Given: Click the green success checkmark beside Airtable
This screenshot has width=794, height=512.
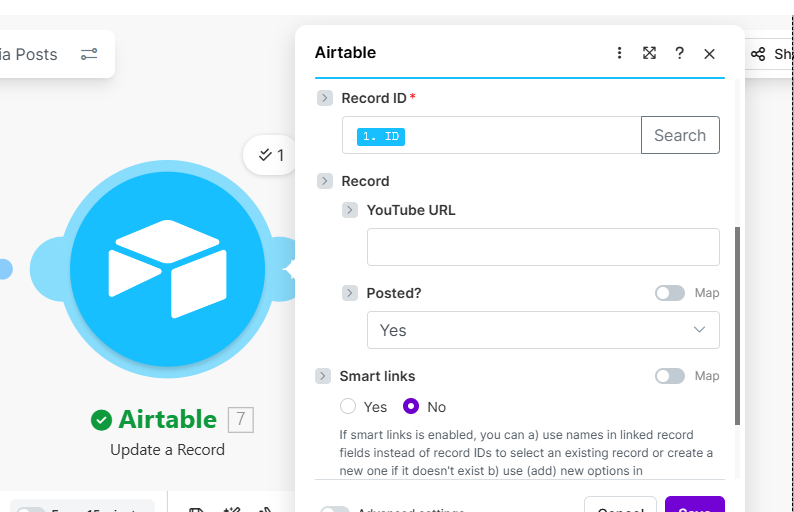Looking at the screenshot, I should pyautogui.click(x=101, y=420).
